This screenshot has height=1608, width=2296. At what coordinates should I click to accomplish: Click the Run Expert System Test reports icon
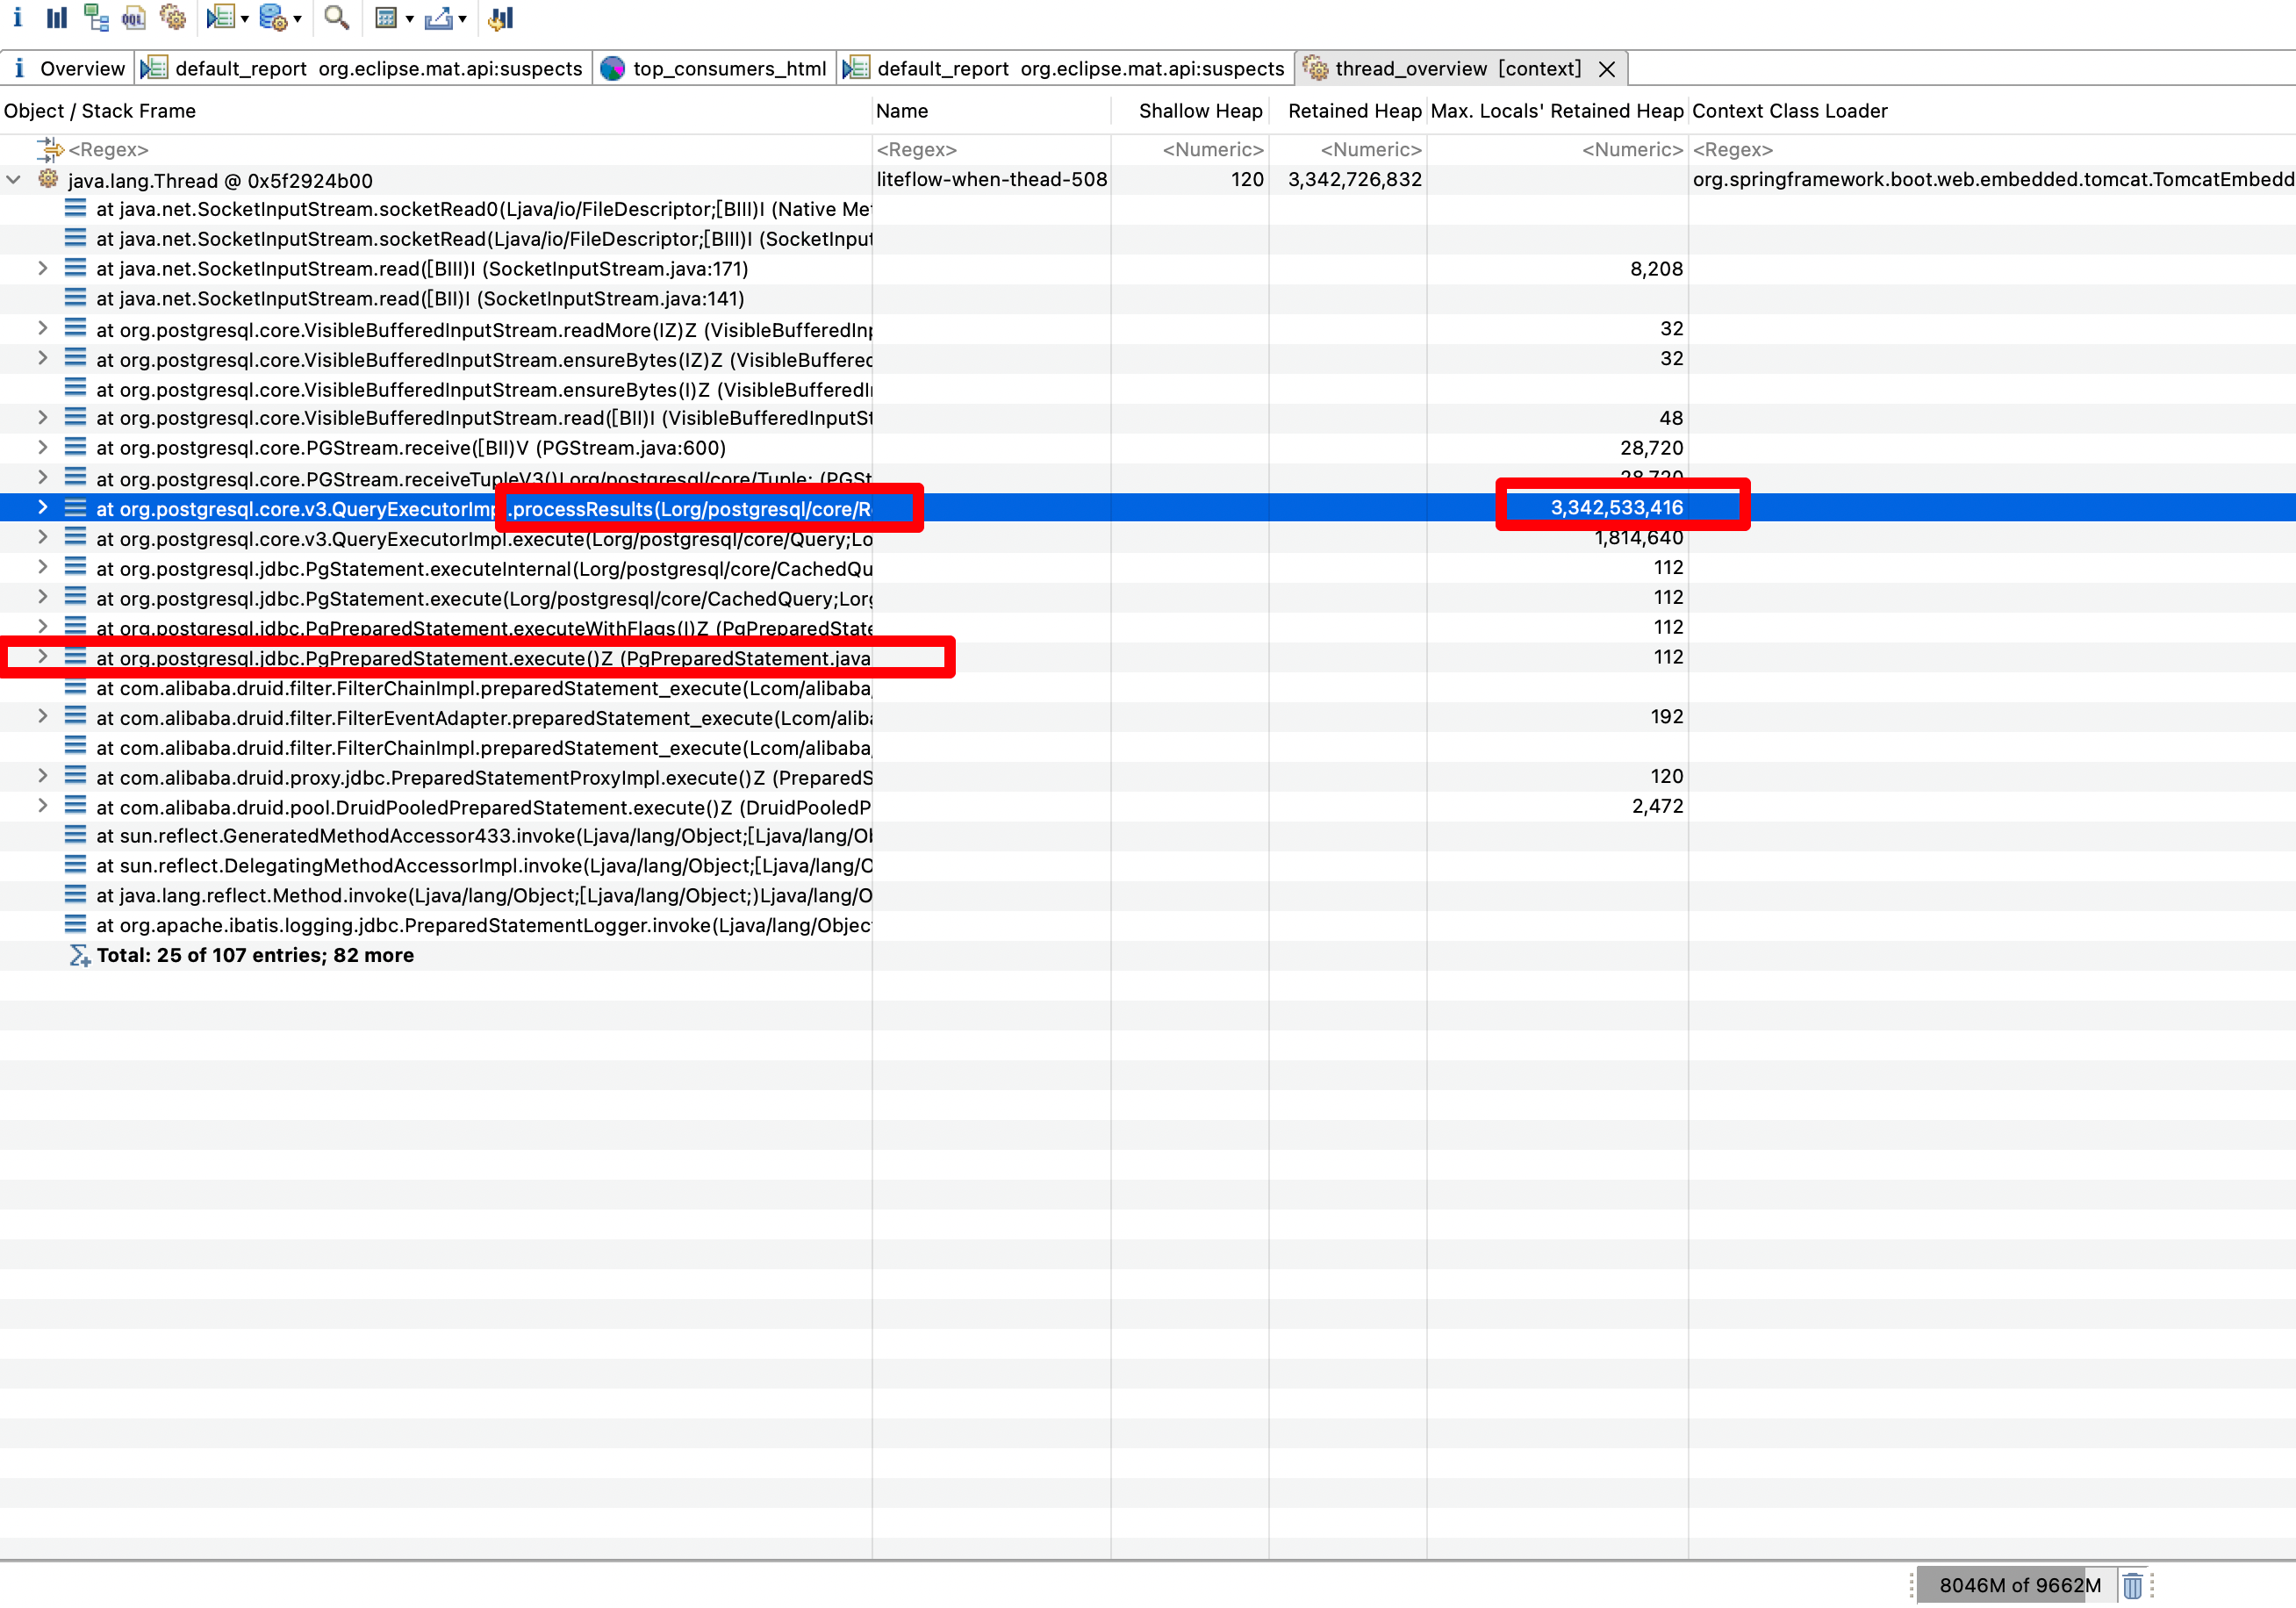(220, 17)
